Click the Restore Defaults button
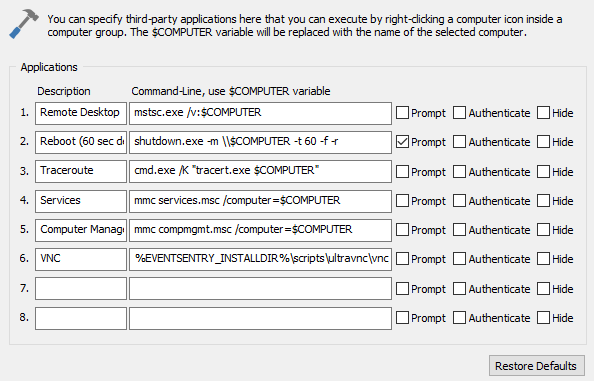The width and height of the screenshot is (594, 381). (536, 366)
